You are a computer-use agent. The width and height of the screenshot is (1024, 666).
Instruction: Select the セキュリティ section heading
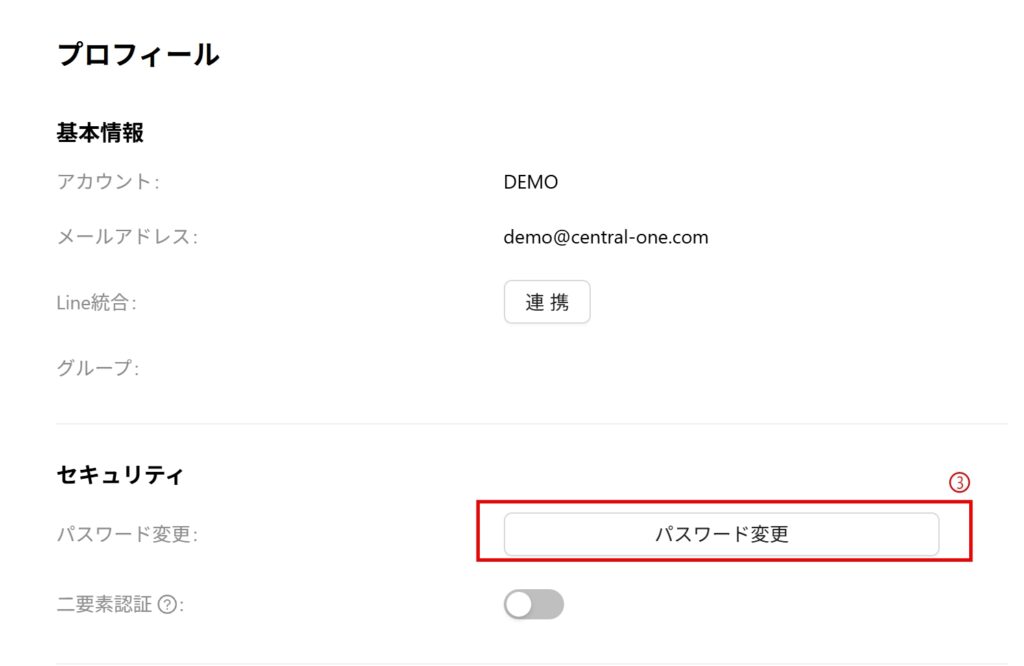(x=120, y=476)
